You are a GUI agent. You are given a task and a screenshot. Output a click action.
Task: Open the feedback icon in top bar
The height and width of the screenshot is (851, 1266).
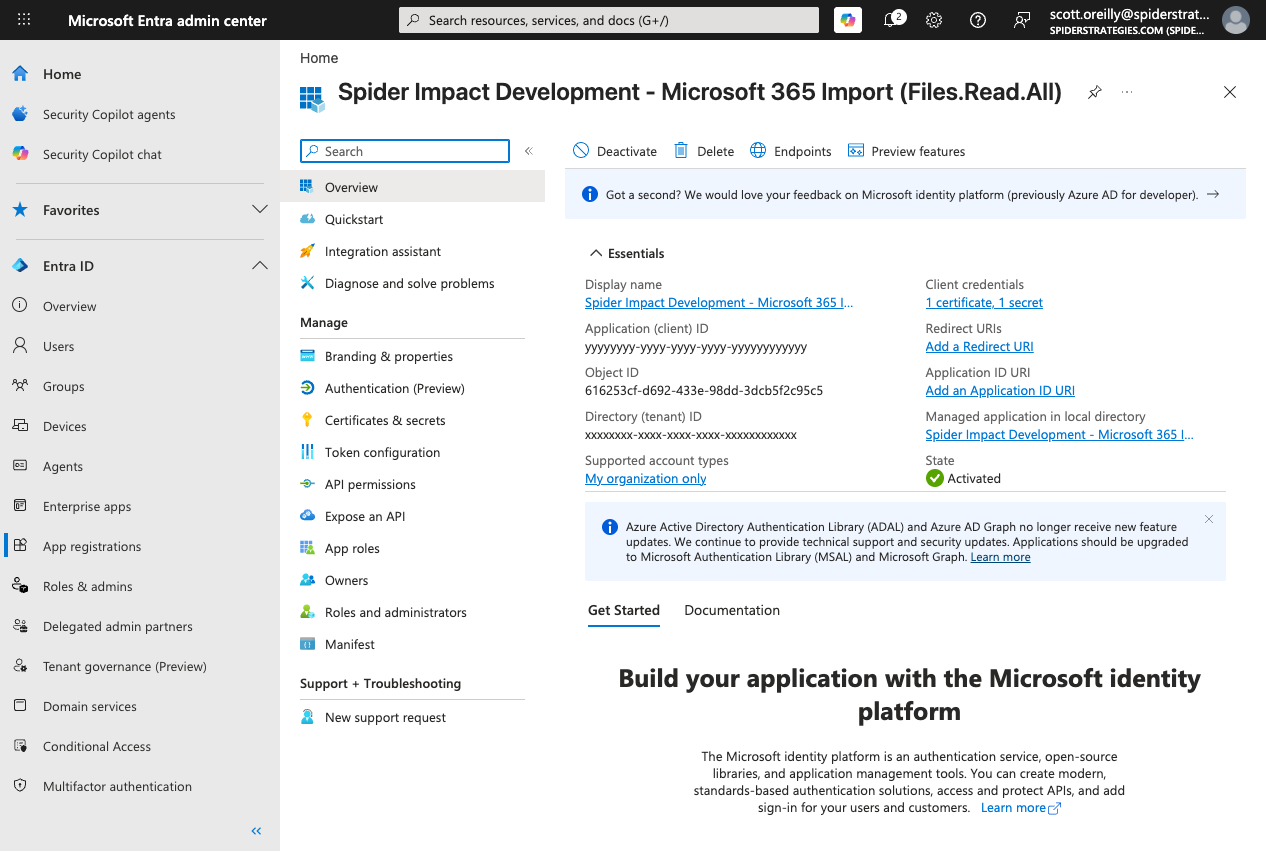click(1021, 20)
